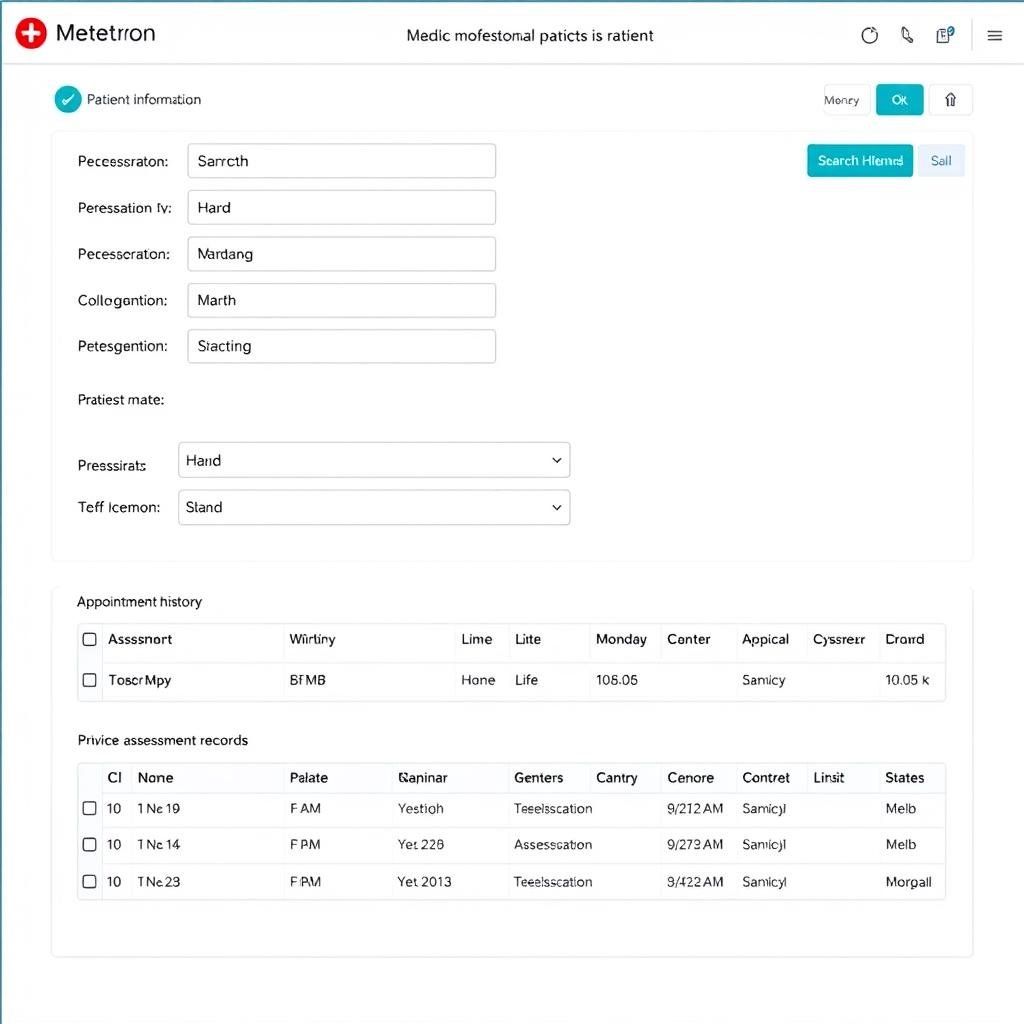This screenshot has height=1024, width=1024.
Task: Click the circular refresh icon in header
Action: pos(869,36)
